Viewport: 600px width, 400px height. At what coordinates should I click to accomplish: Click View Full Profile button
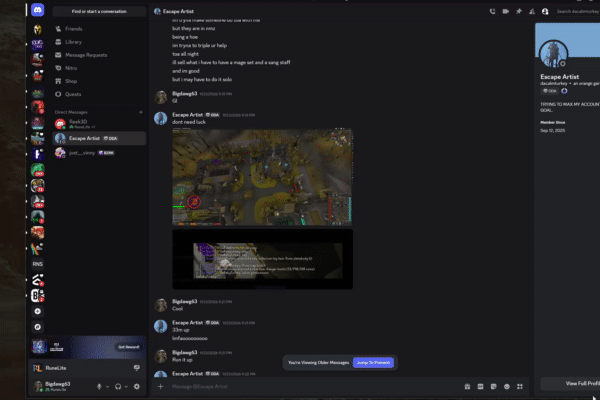pyautogui.click(x=570, y=384)
